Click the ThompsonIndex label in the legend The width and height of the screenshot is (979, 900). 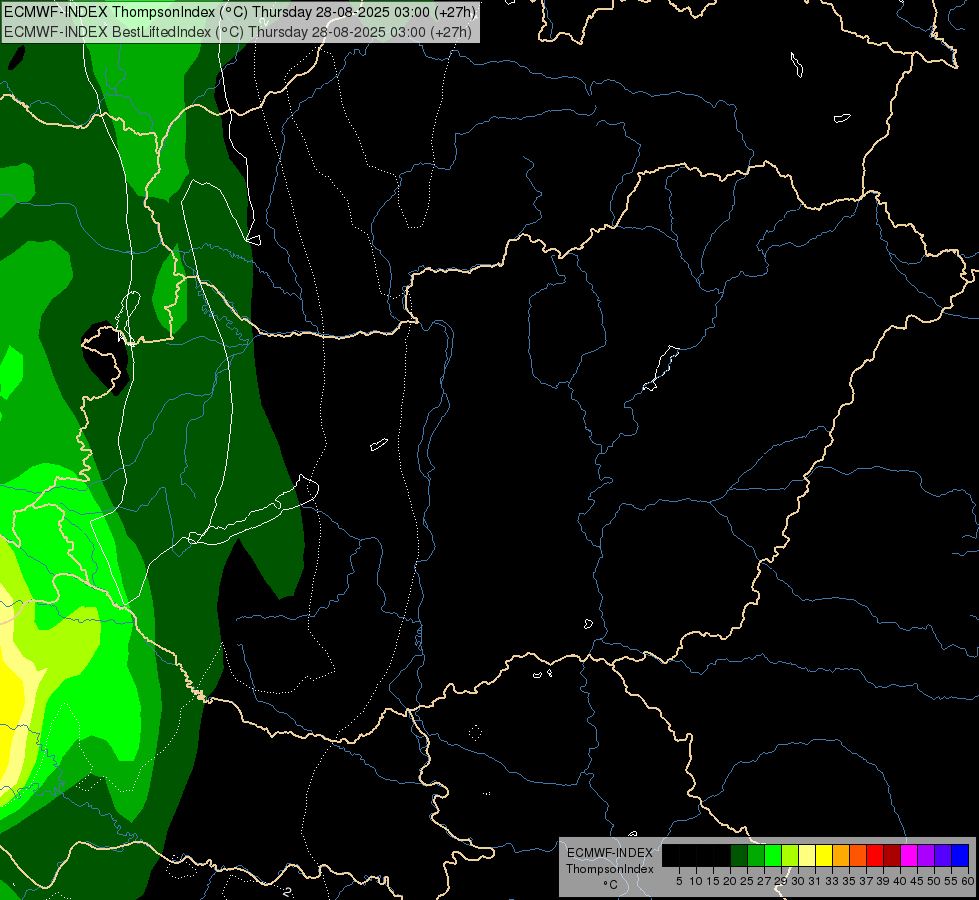tap(609, 869)
